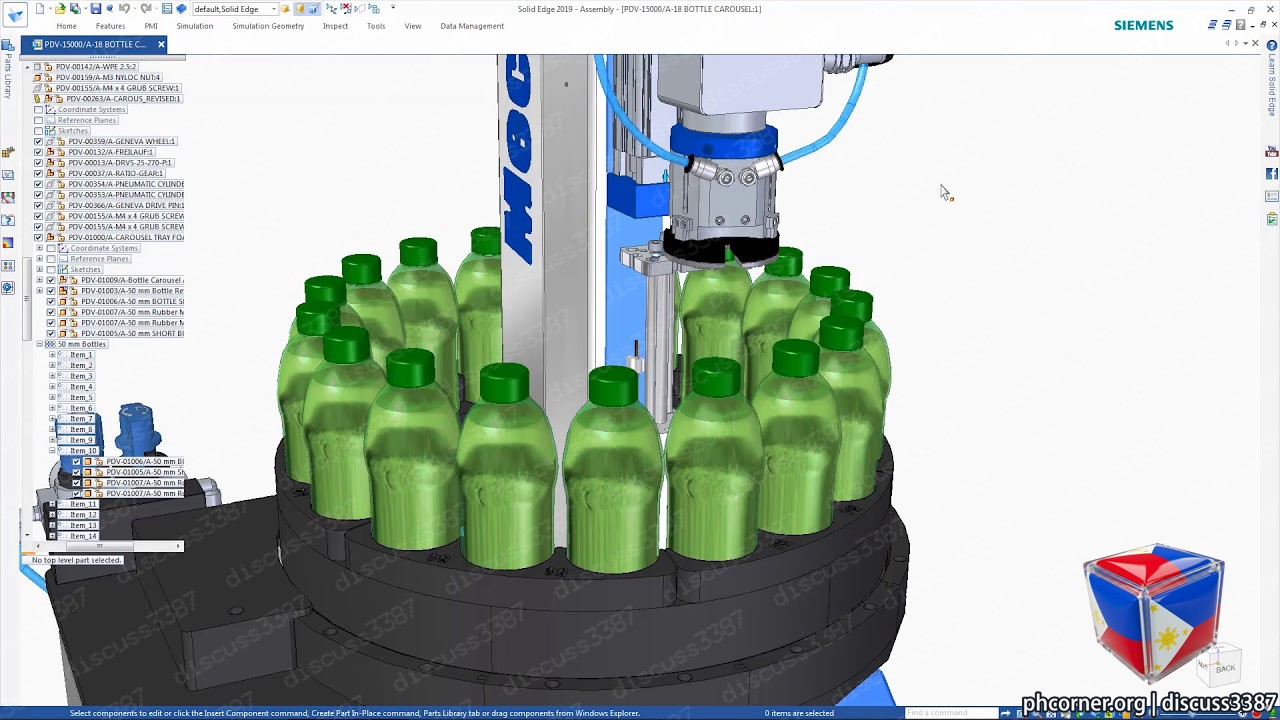1280x720 pixels.
Task: Click the PathFinder horizontal scrollbar thumb
Action: 100,546
